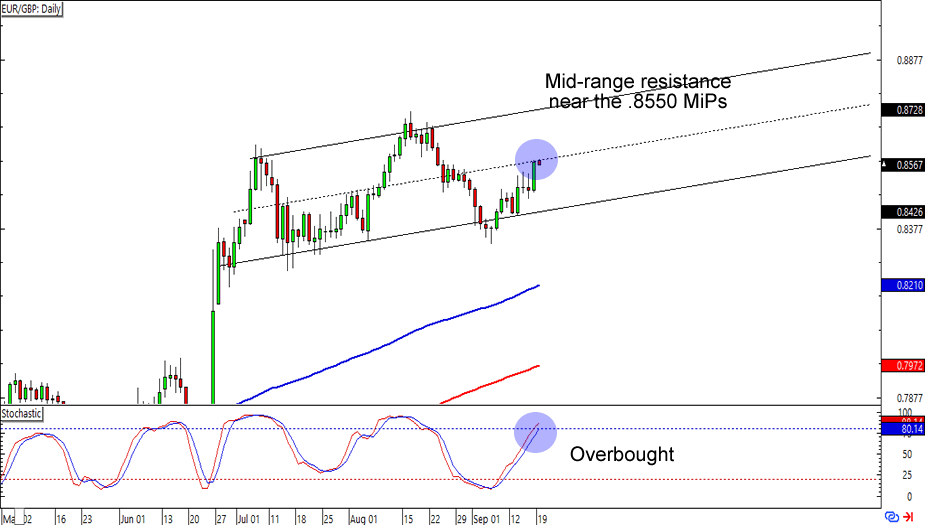The height and width of the screenshot is (525, 925).
Task: Click the 0.8877 price axis value
Action: (909, 60)
